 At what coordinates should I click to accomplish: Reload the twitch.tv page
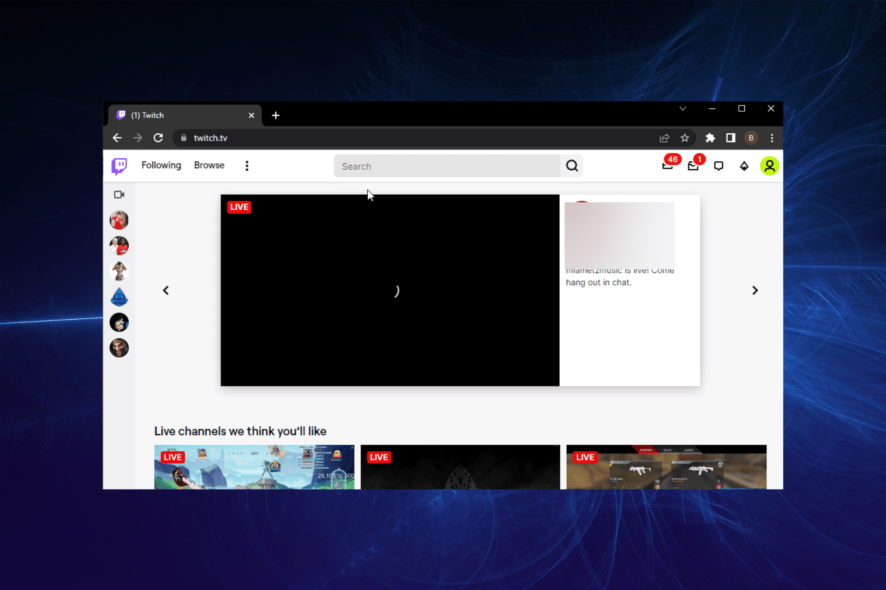pyautogui.click(x=159, y=137)
